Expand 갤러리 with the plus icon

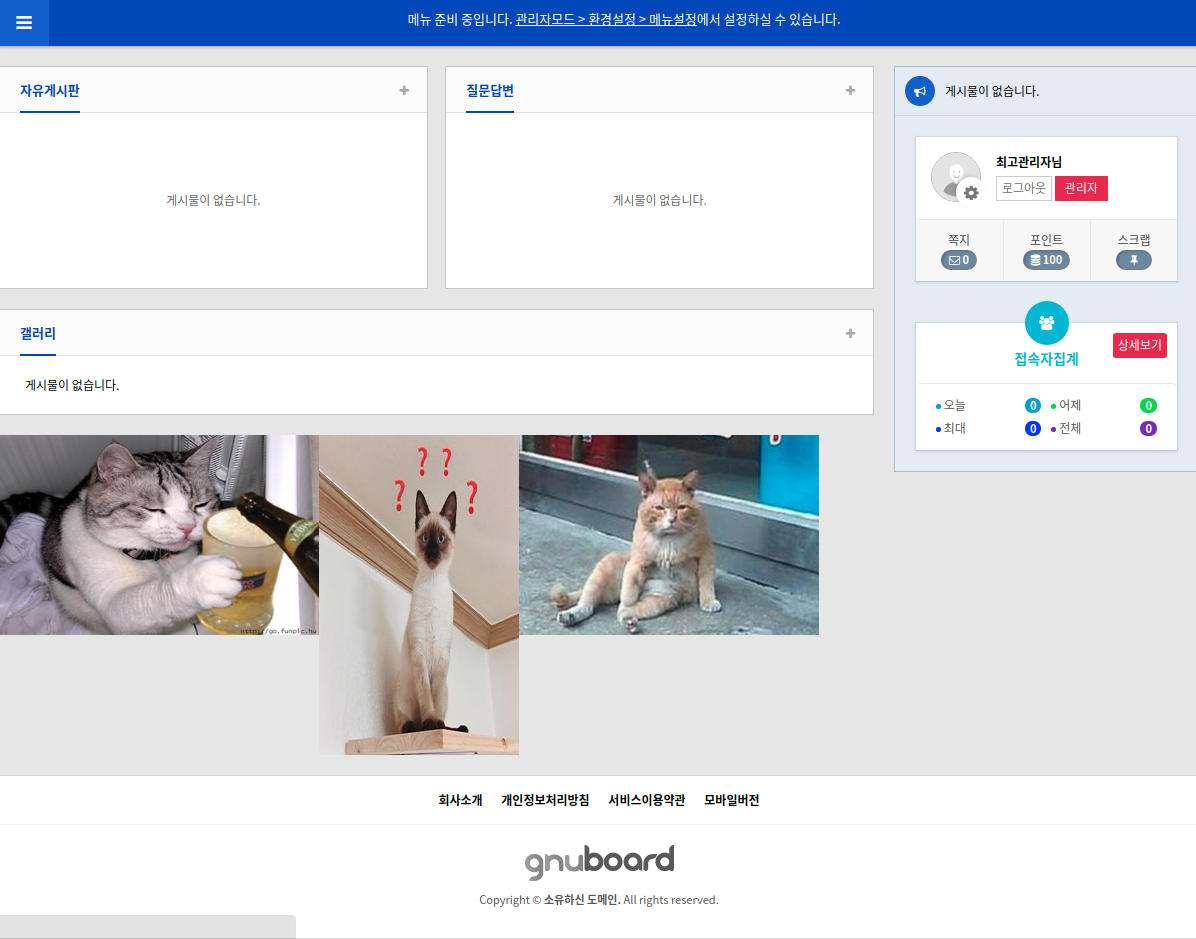tap(850, 333)
